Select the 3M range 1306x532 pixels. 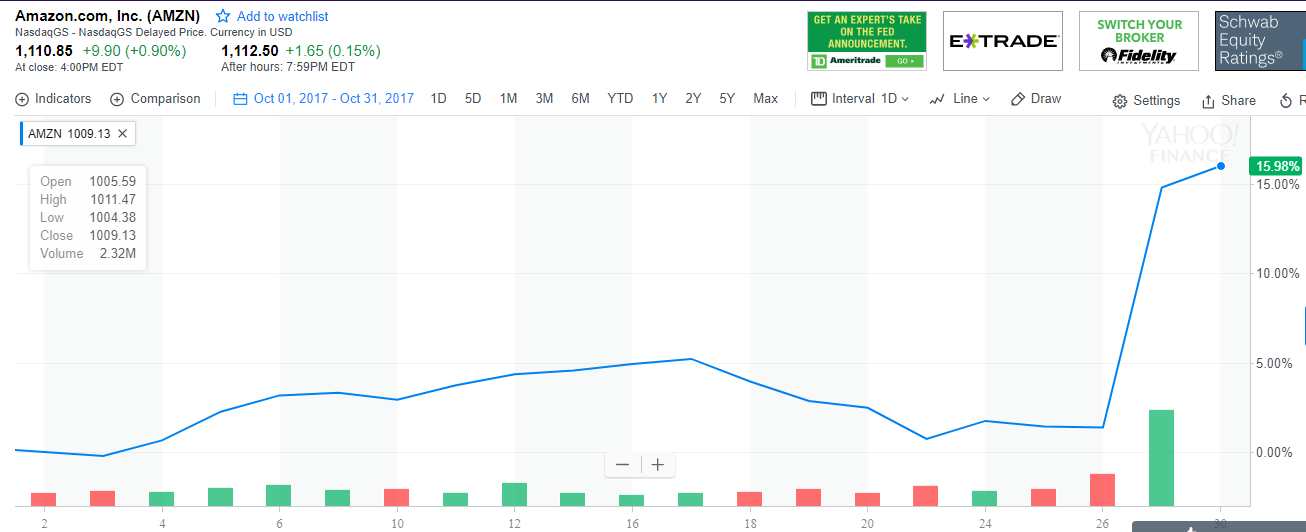[x=544, y=99]
